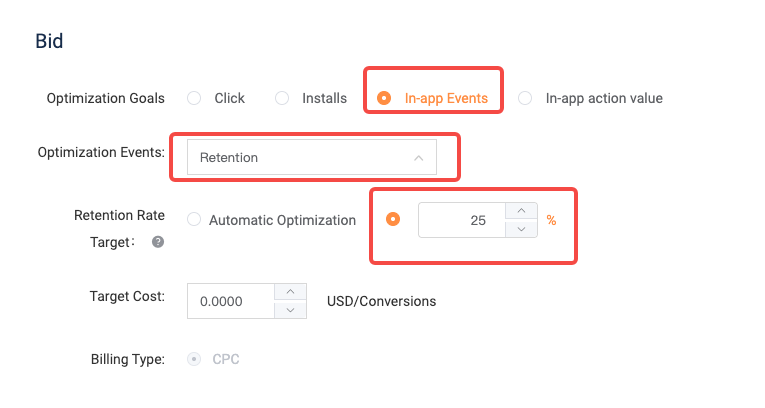Decrease the retention rate percentage with down arrow
The width and height of the screenshot is (765, 408).
520,229
